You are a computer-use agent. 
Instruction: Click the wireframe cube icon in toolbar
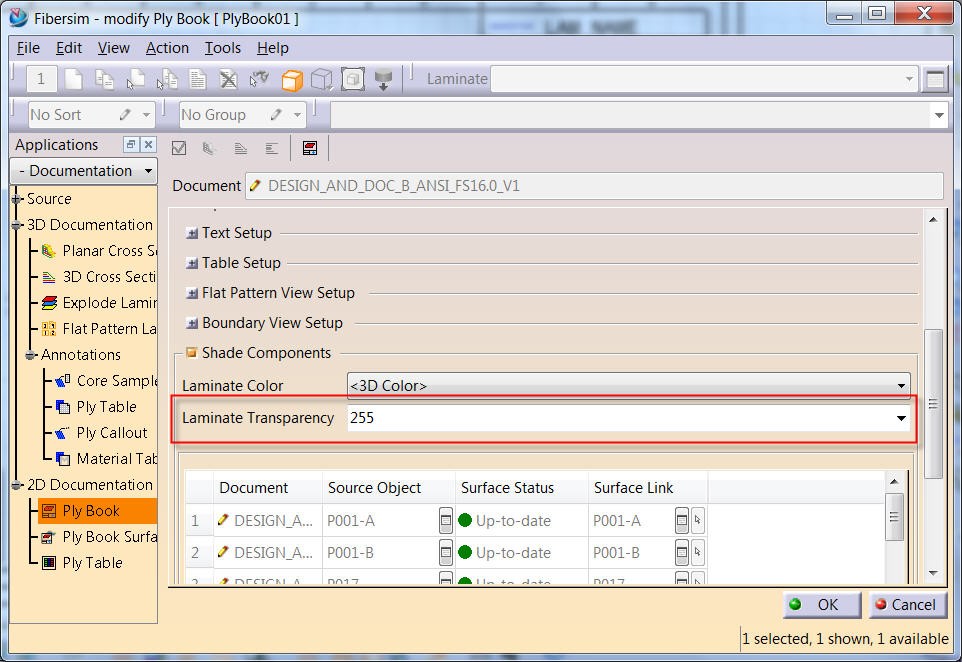click(323, 79)
